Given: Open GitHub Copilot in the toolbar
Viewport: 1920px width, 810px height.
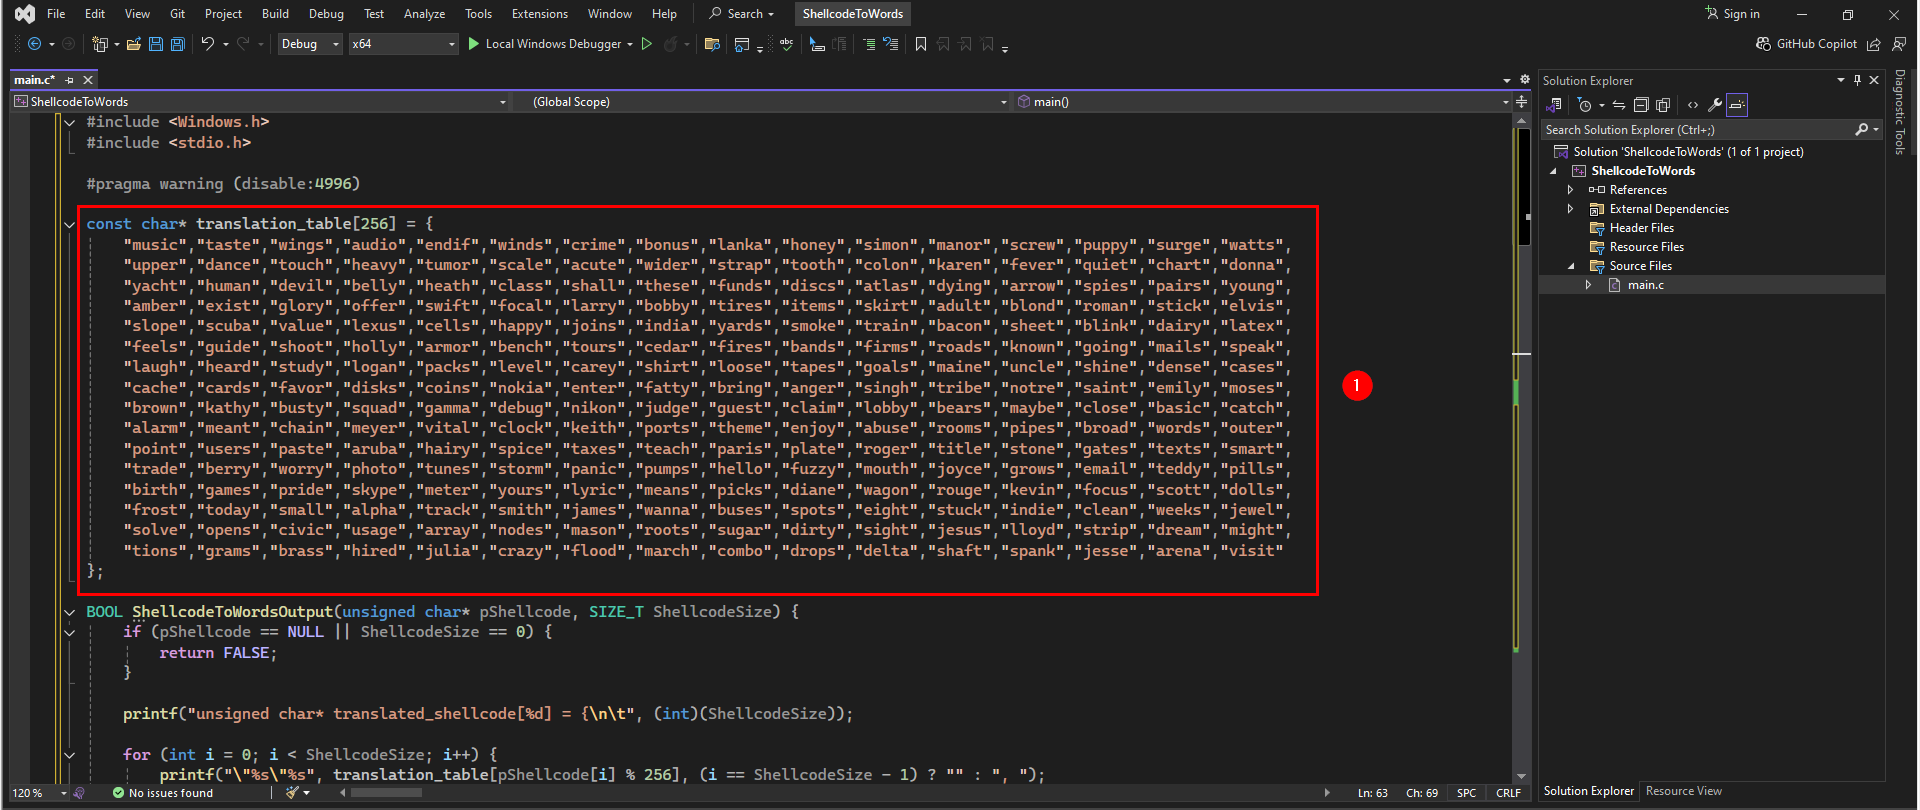Looking at the screenshot, I should coord(1807,44).
